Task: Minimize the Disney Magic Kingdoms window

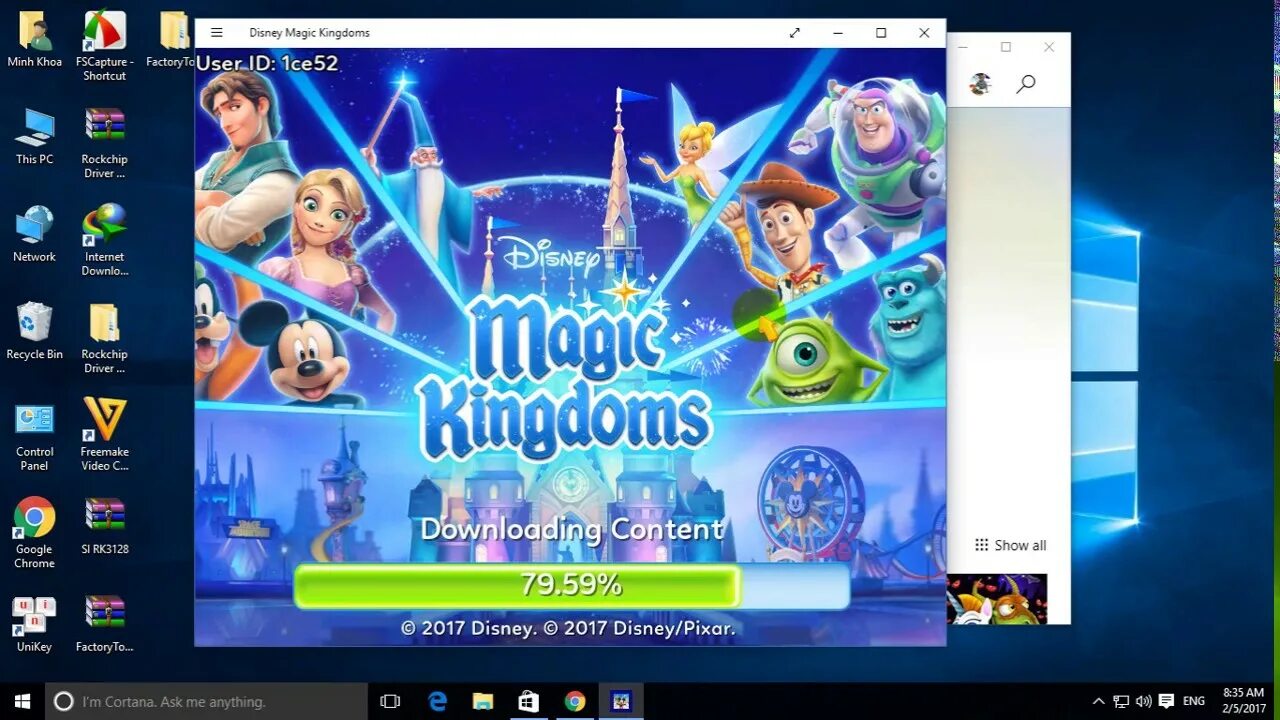Action: [x=838, y=33]
